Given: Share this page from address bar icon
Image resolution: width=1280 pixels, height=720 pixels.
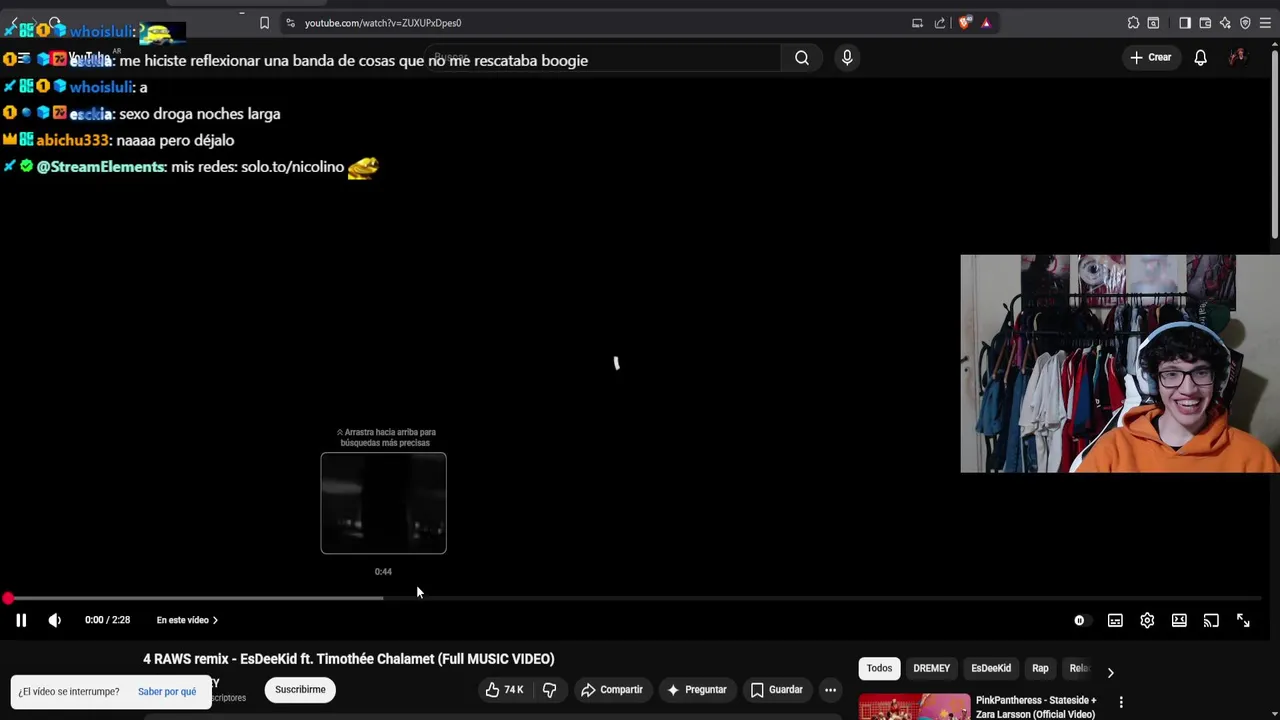Looking at the screenshot, I should [940, 23].
